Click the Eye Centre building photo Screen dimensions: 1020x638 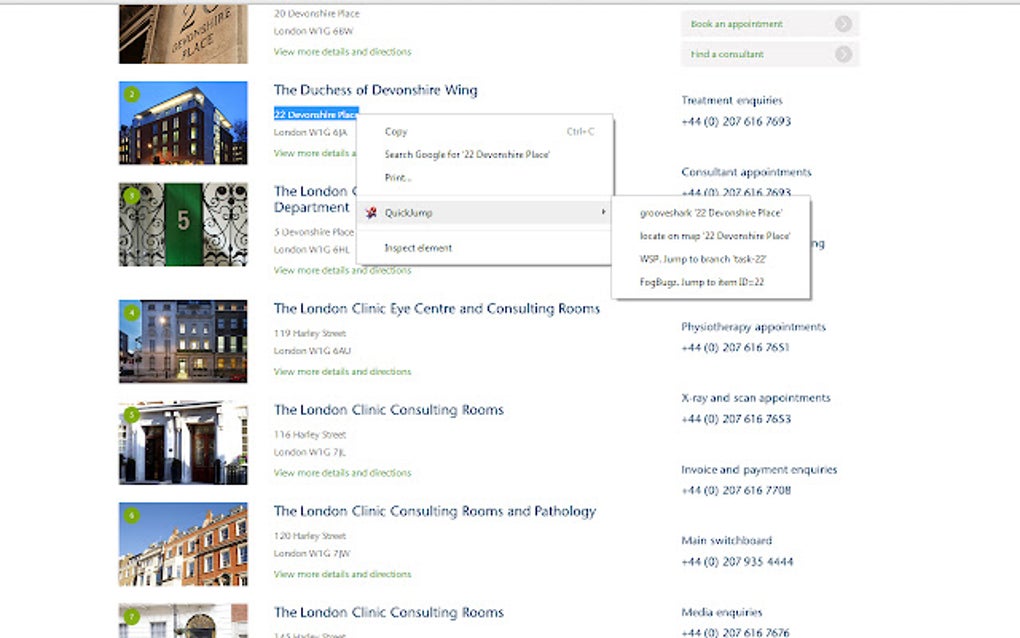tap(183, 341)
